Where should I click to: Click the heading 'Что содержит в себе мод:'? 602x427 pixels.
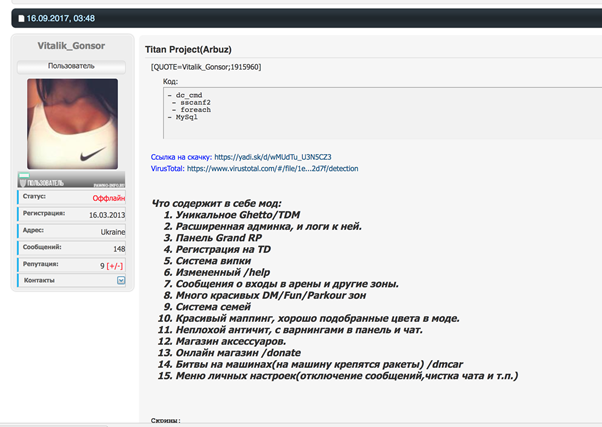click(217, 204)
